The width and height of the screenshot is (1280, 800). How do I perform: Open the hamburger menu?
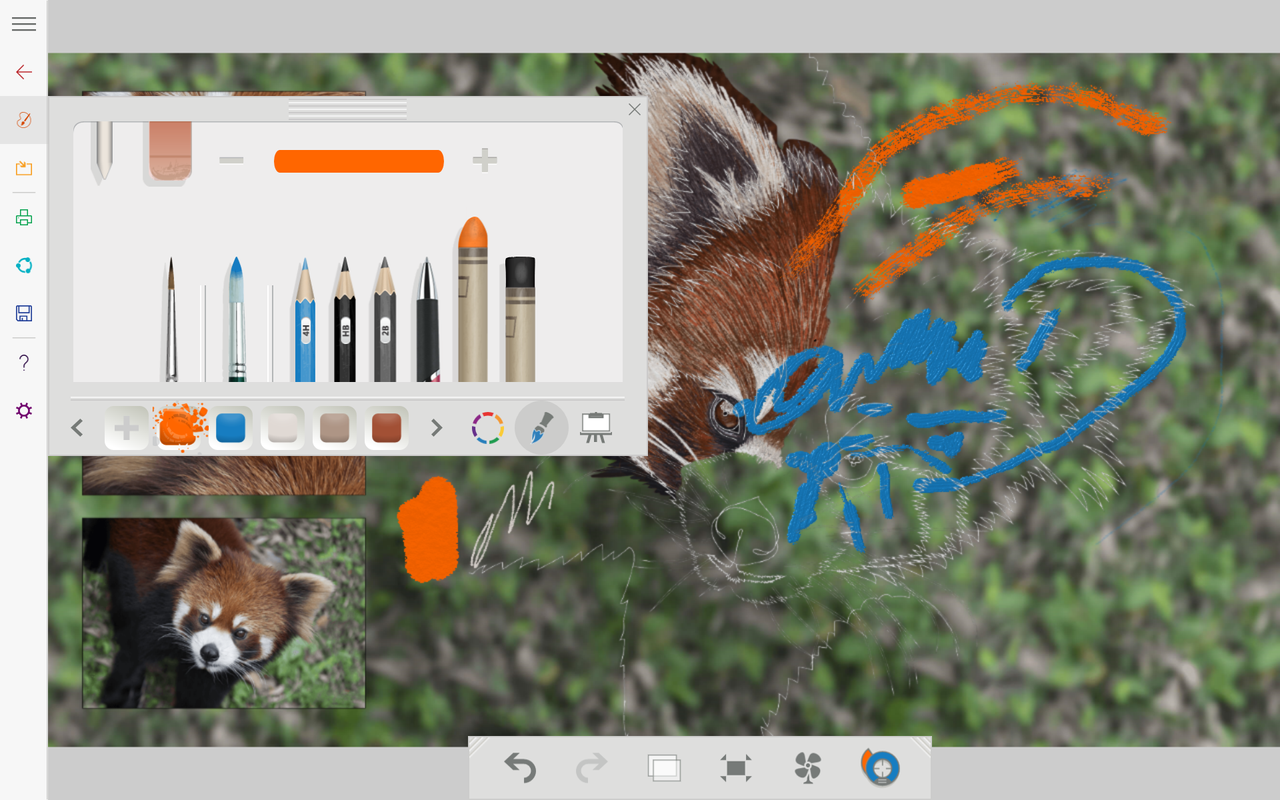click(x=24, y=24)
